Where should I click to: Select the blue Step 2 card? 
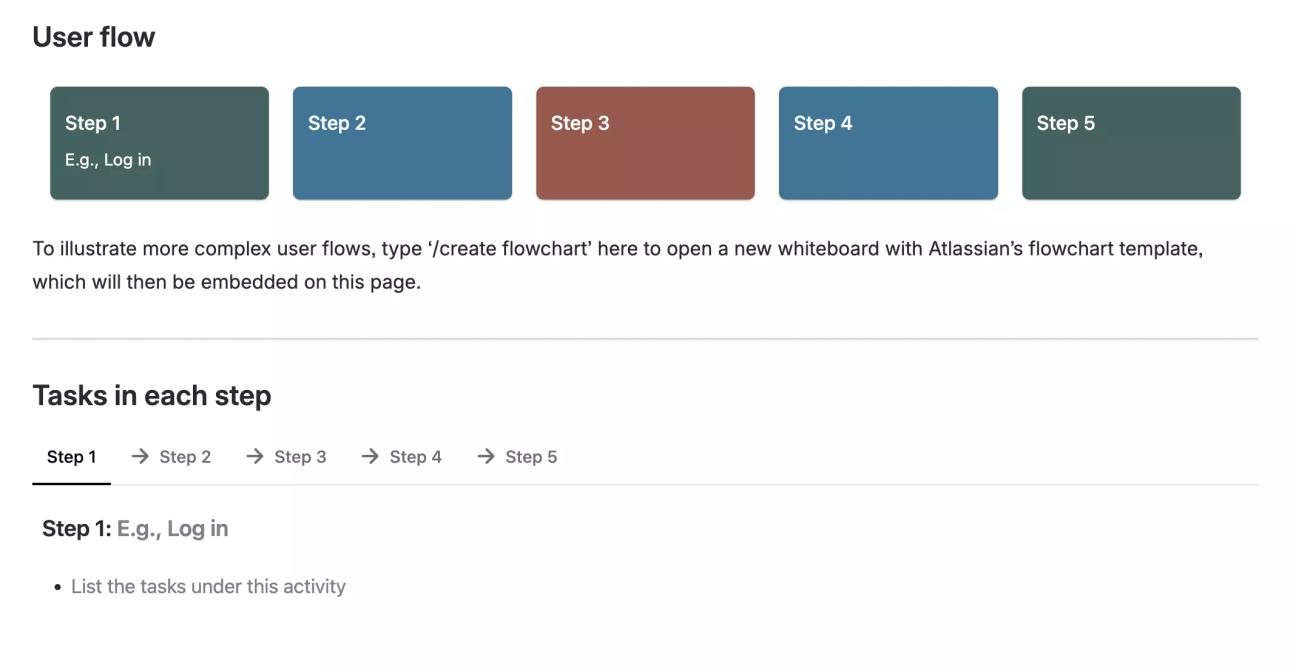point(402,142)
